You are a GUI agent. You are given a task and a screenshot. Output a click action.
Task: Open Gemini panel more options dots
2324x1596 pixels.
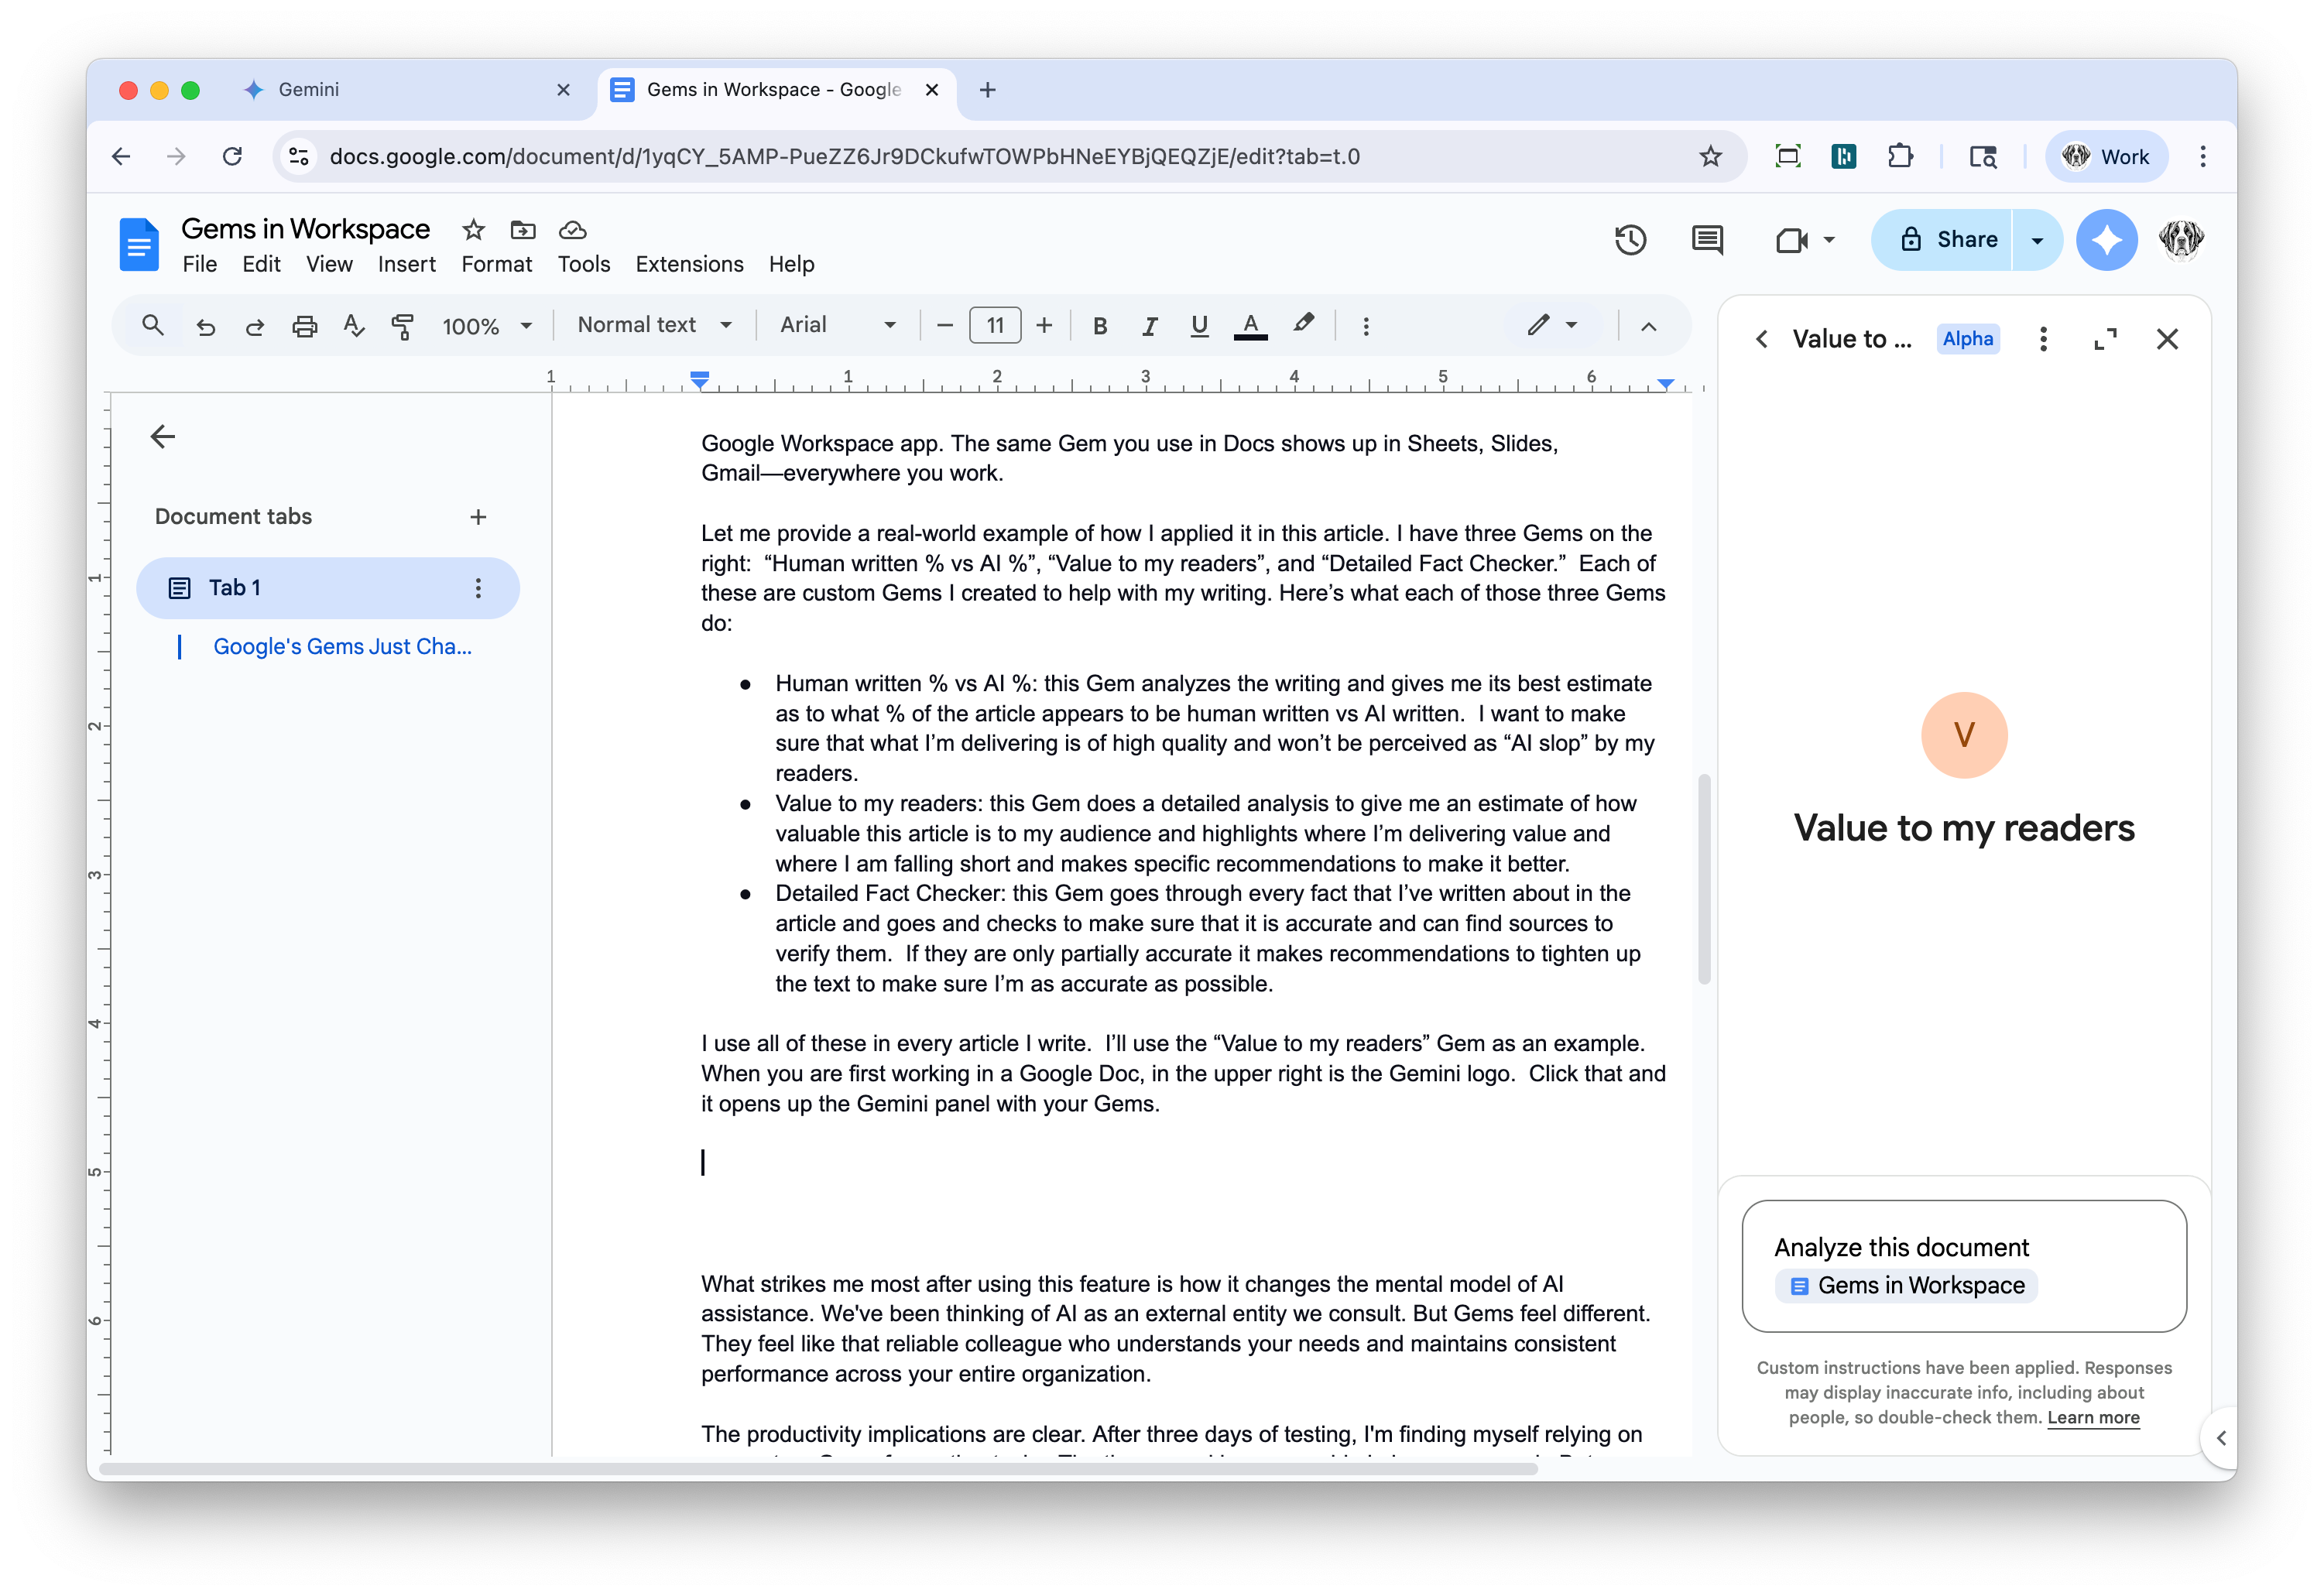coord(2043,339)
